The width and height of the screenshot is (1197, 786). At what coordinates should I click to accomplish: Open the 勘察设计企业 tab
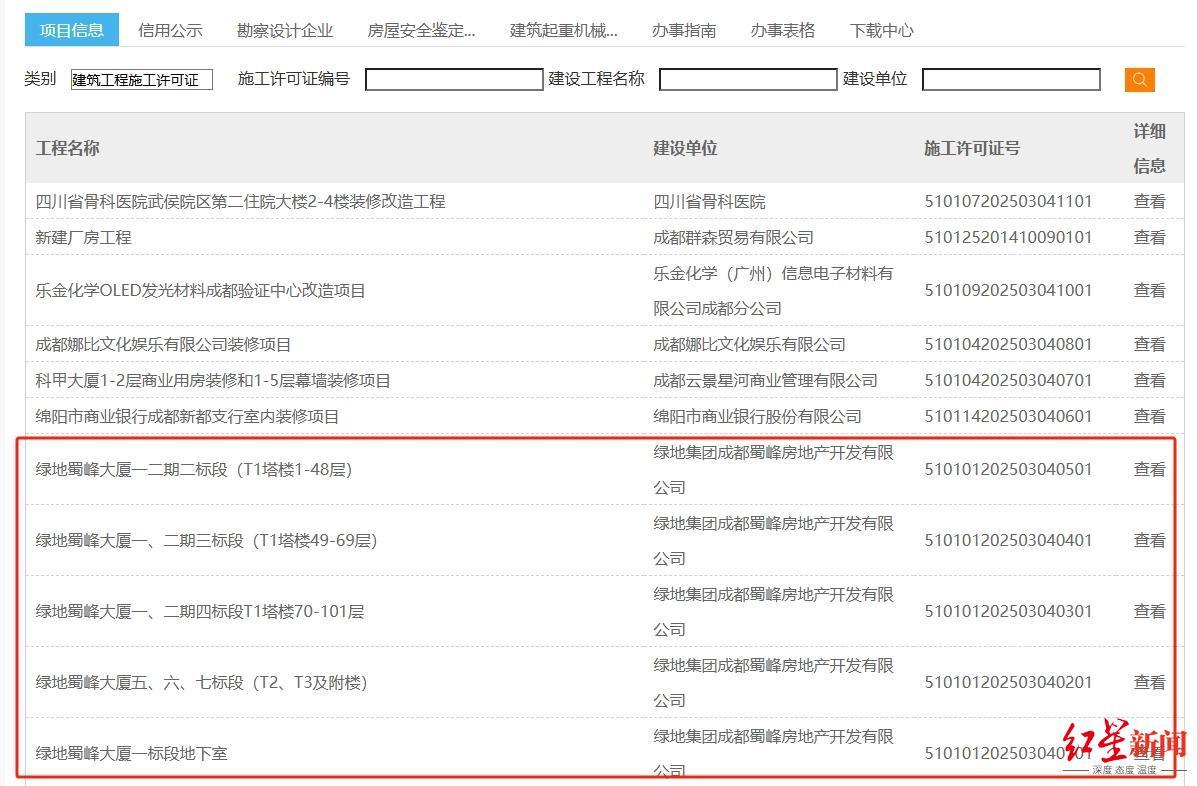(285, 31)
